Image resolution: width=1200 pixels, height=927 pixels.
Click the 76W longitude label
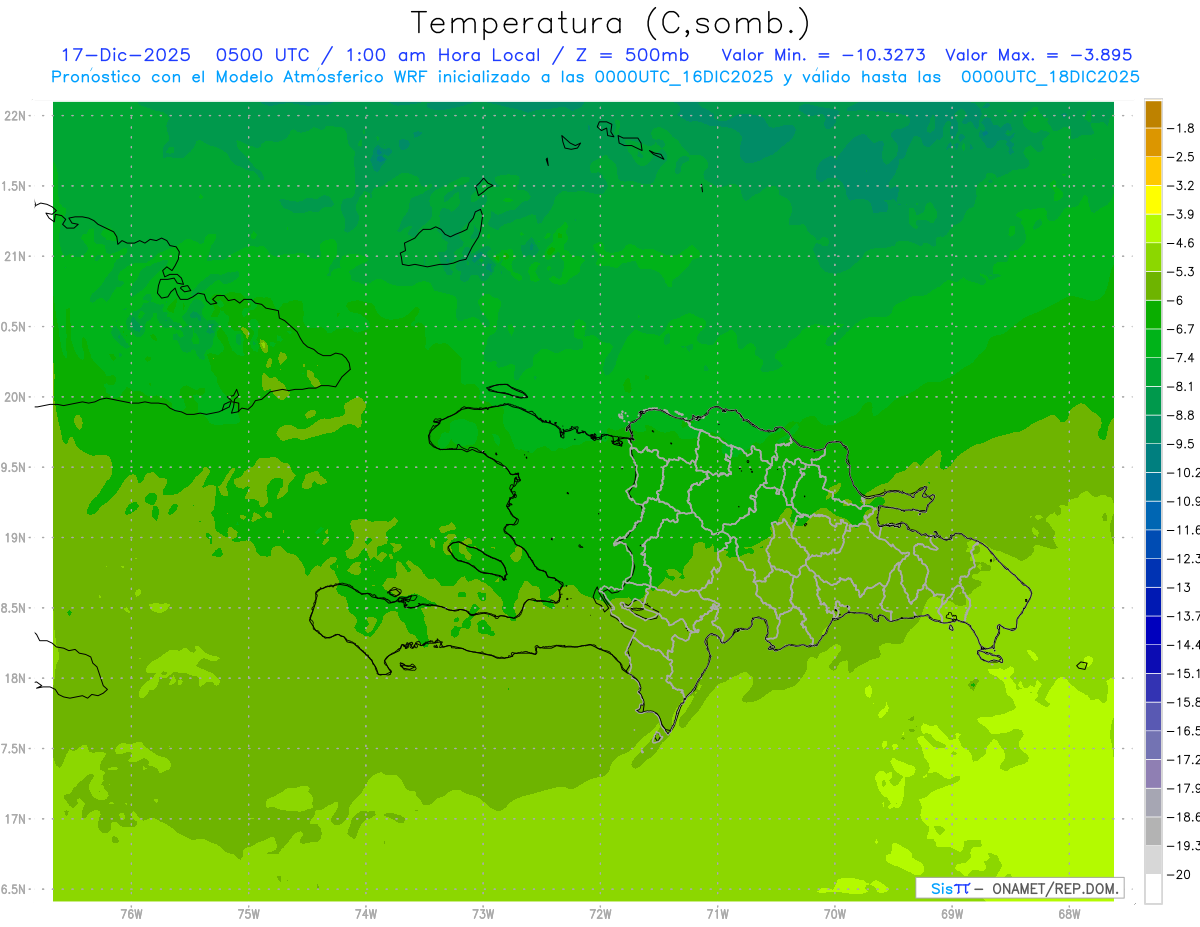coord(131,914)
